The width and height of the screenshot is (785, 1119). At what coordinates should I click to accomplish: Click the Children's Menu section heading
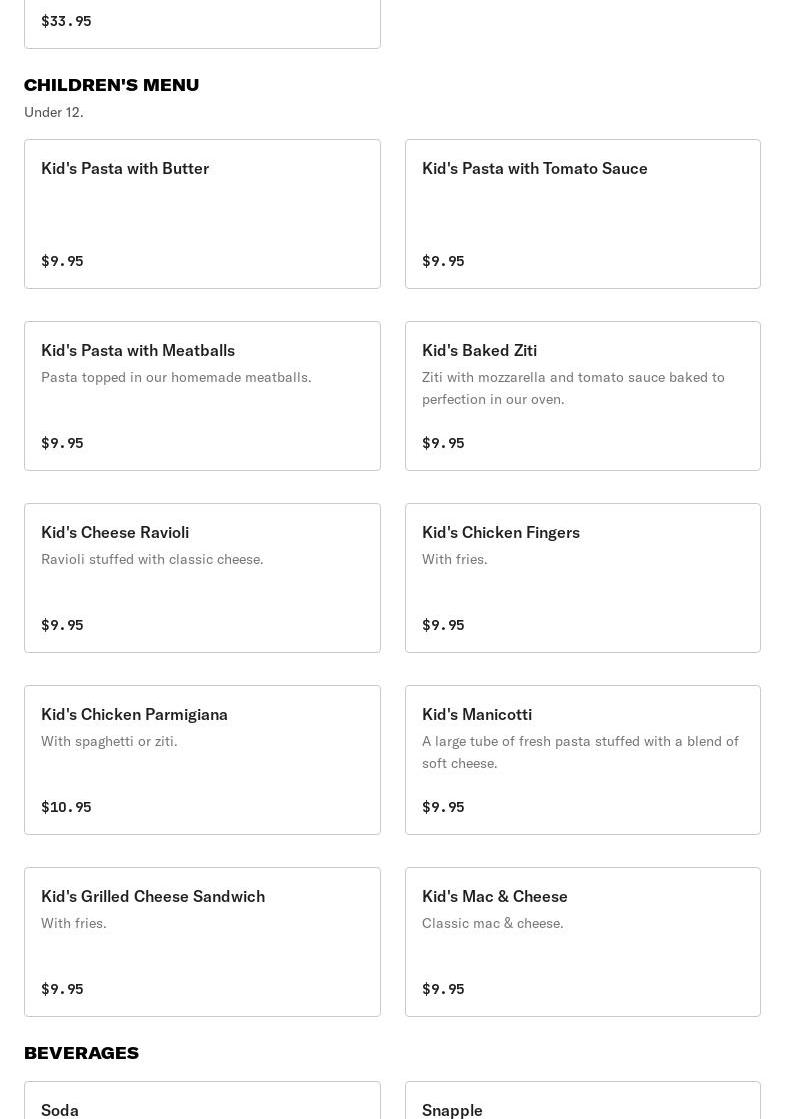click(112, 85)
